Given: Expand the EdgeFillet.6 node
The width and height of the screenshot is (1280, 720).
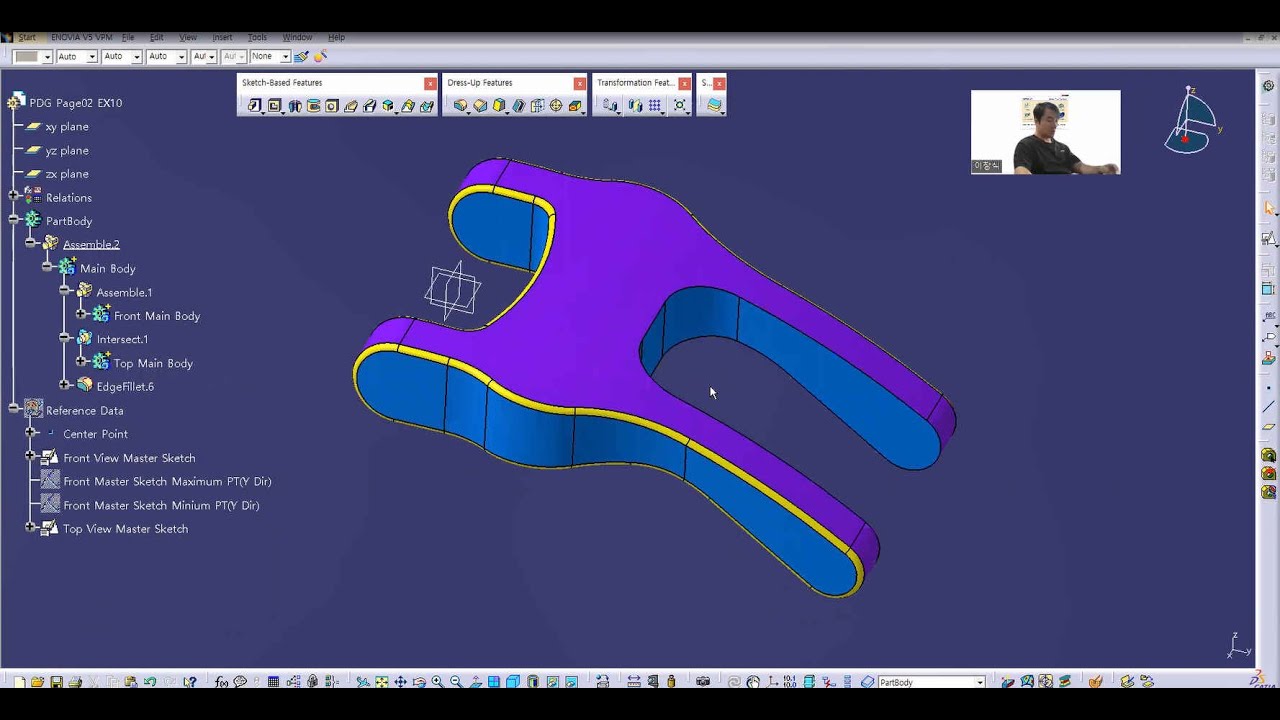Looking at the screenshot, I should click(x=64, y=385).
